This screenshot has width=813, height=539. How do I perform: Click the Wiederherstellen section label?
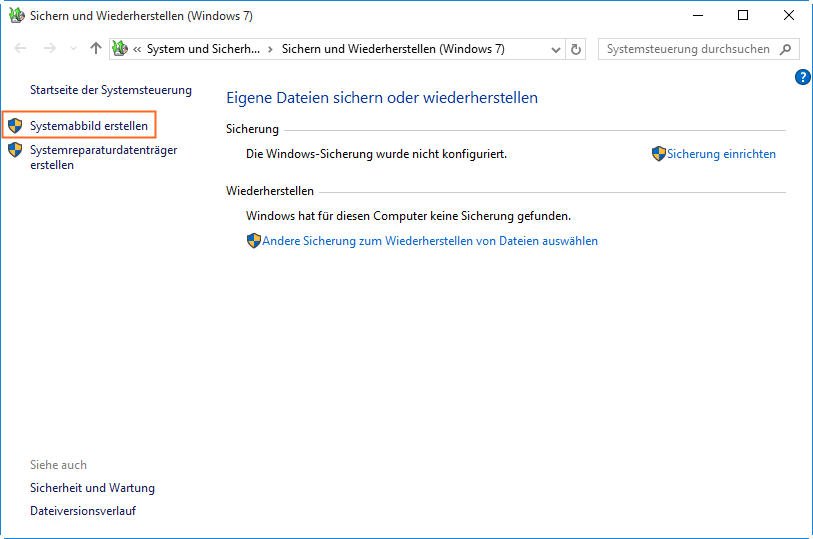click(x=270, y=191)
